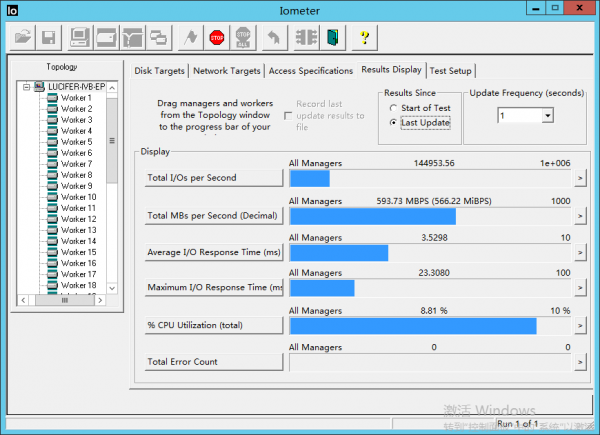This screenshot has height=435, width=600.
Task: Select Worker 1 in topology
Action: pos(76,98)
